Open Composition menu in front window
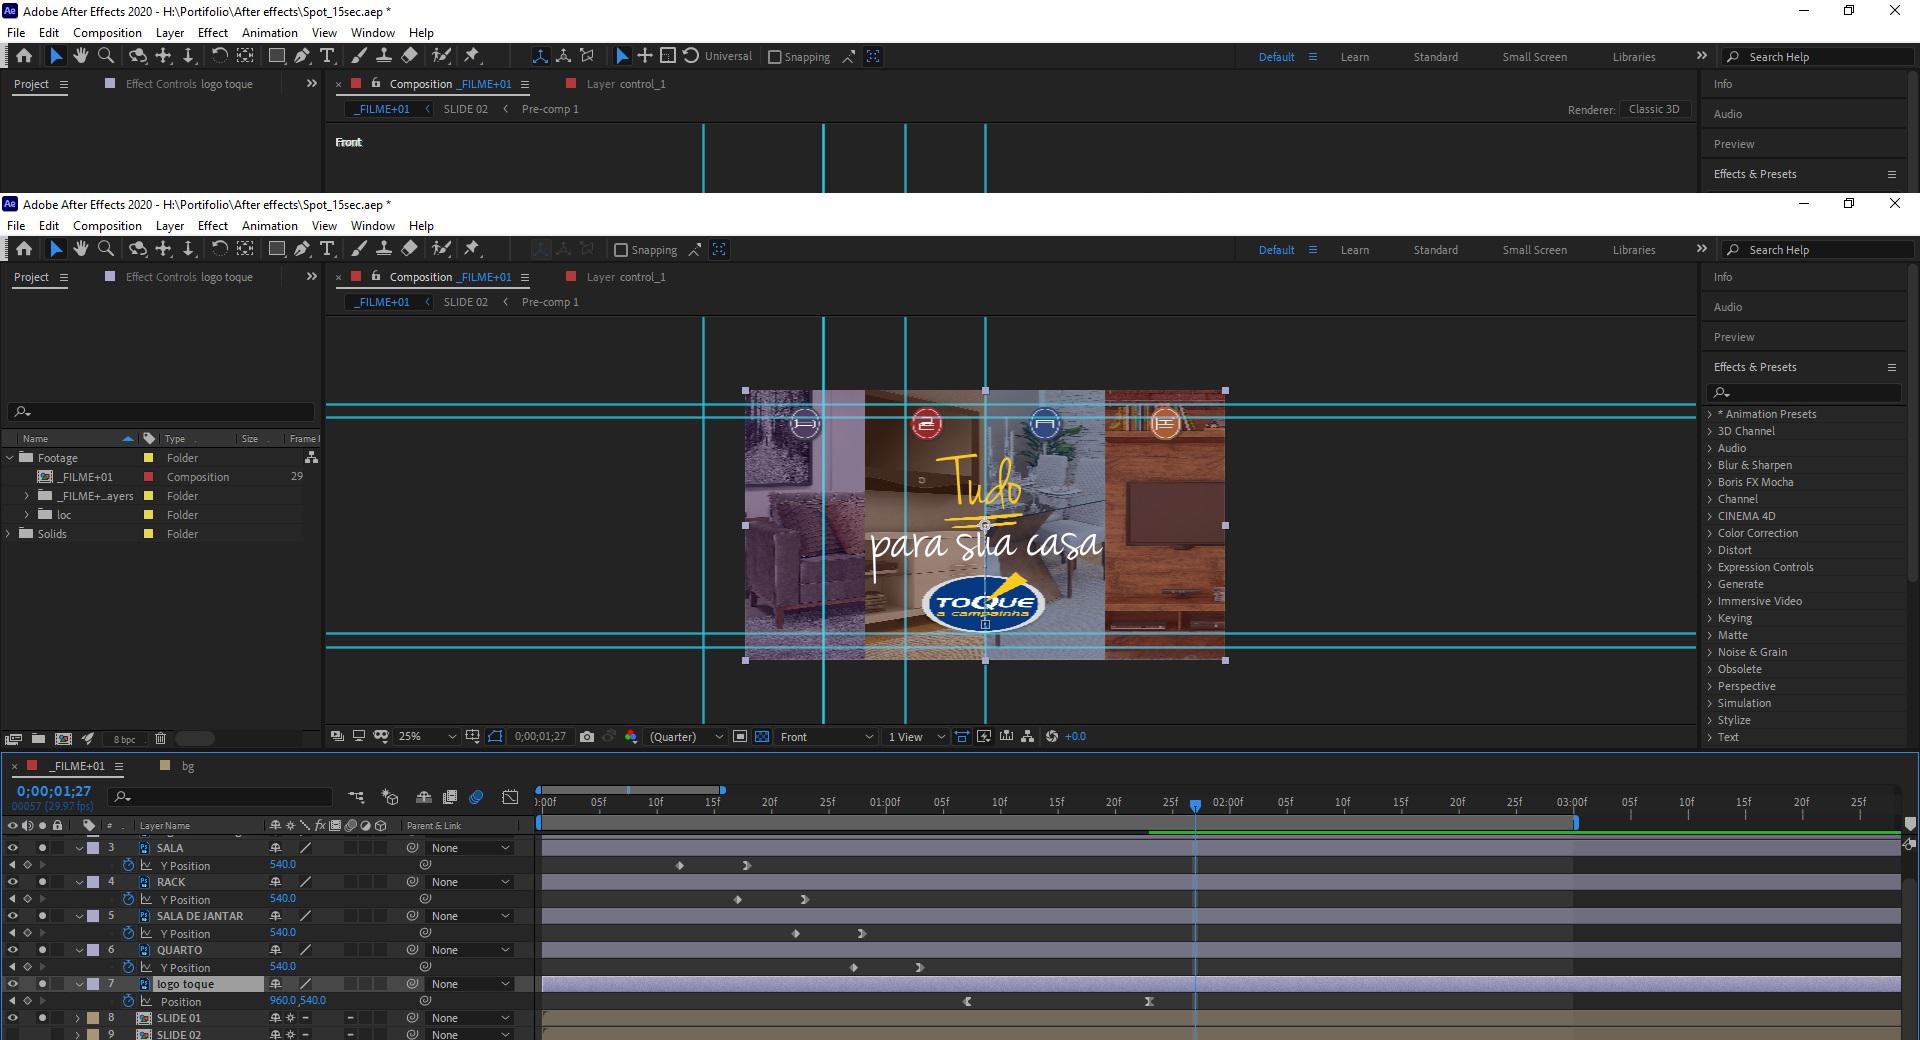The height and width of the screenshot is (1040, 1920). point(107,226)
